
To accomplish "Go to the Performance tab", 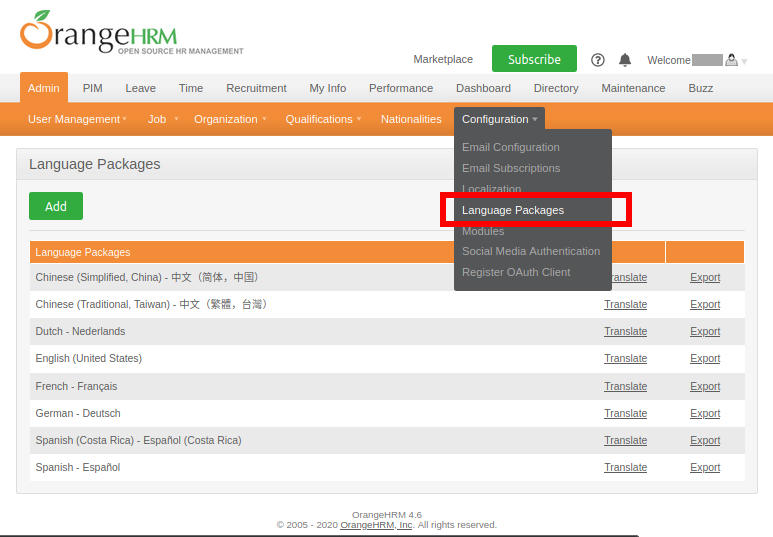I will pyautogui.click(x=401, y=88).
